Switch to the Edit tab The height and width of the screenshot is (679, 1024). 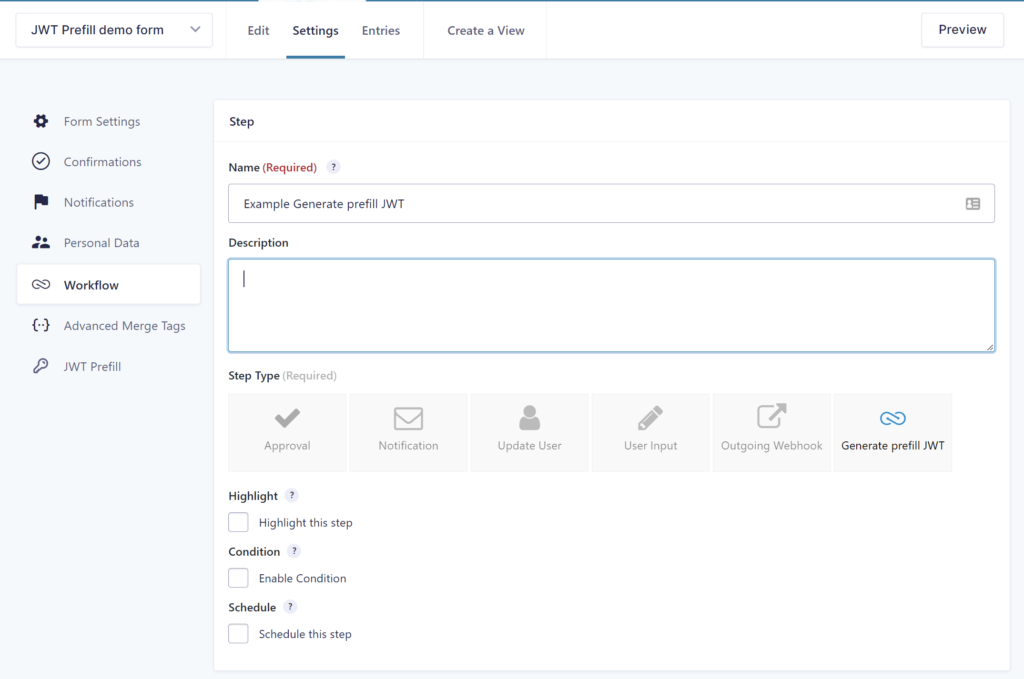(x=258, y=31)
